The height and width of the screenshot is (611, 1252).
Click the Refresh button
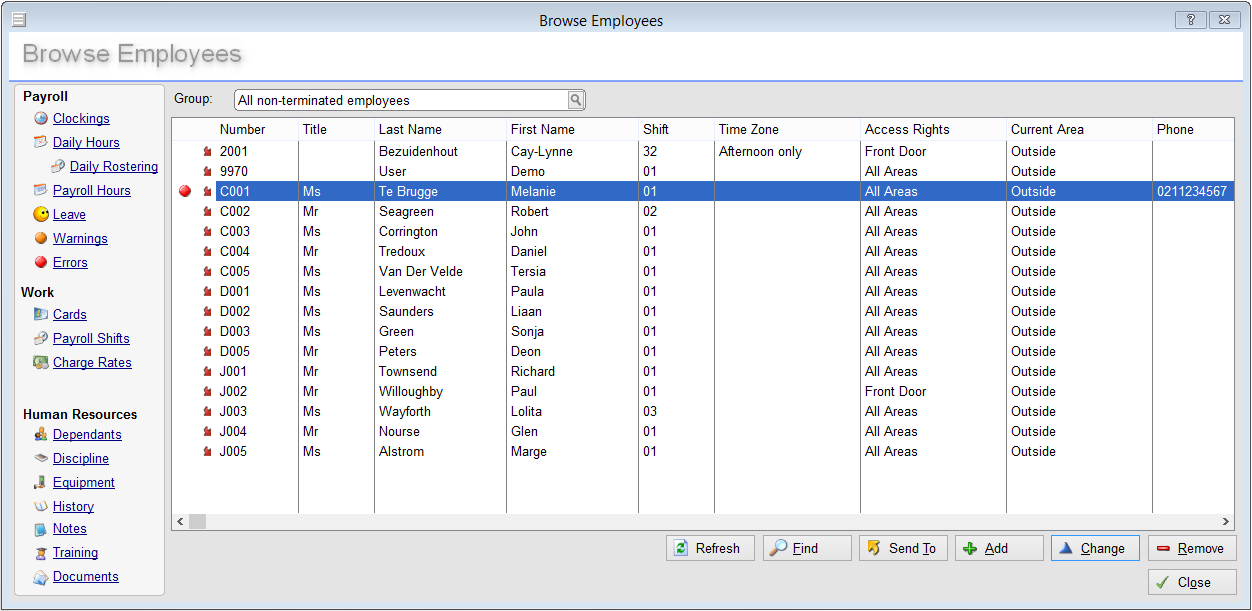click(x=709, y=548)
